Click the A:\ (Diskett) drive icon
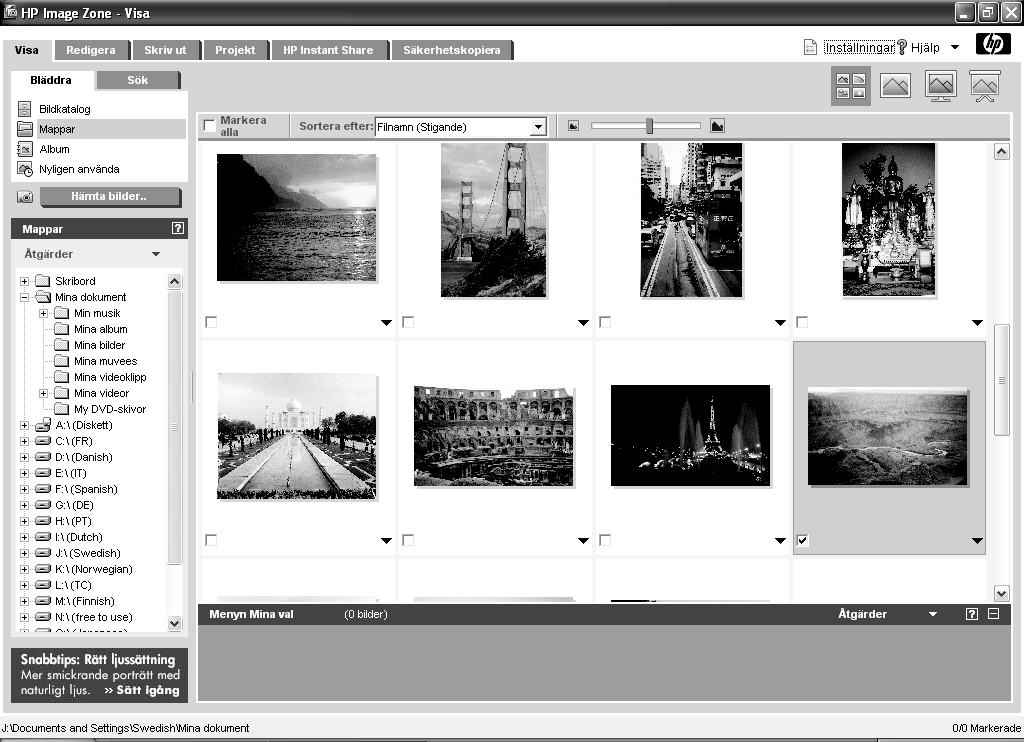 43,425
